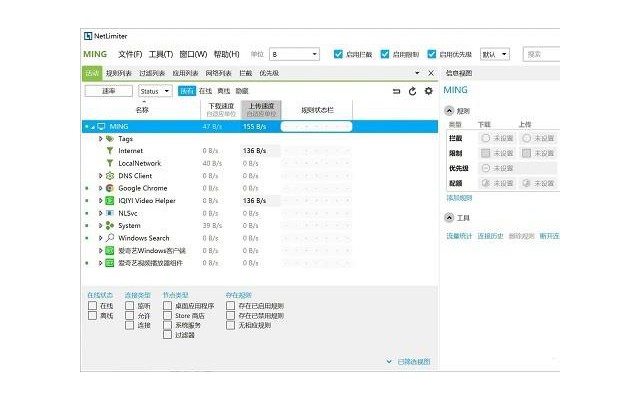Click the 优先级 rule circle icon
640x400 pixels.
485,168
